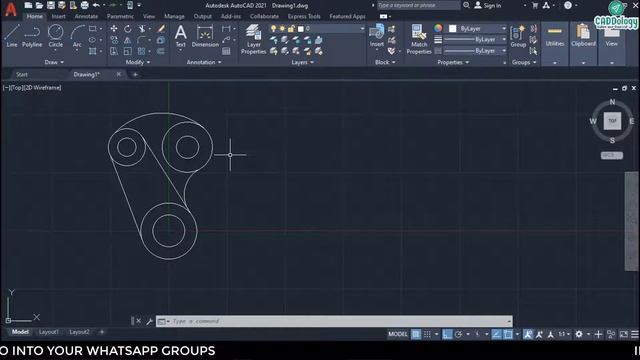Expand the Block panel
Viewport: 640px width, 360px height.
point(385,62)
